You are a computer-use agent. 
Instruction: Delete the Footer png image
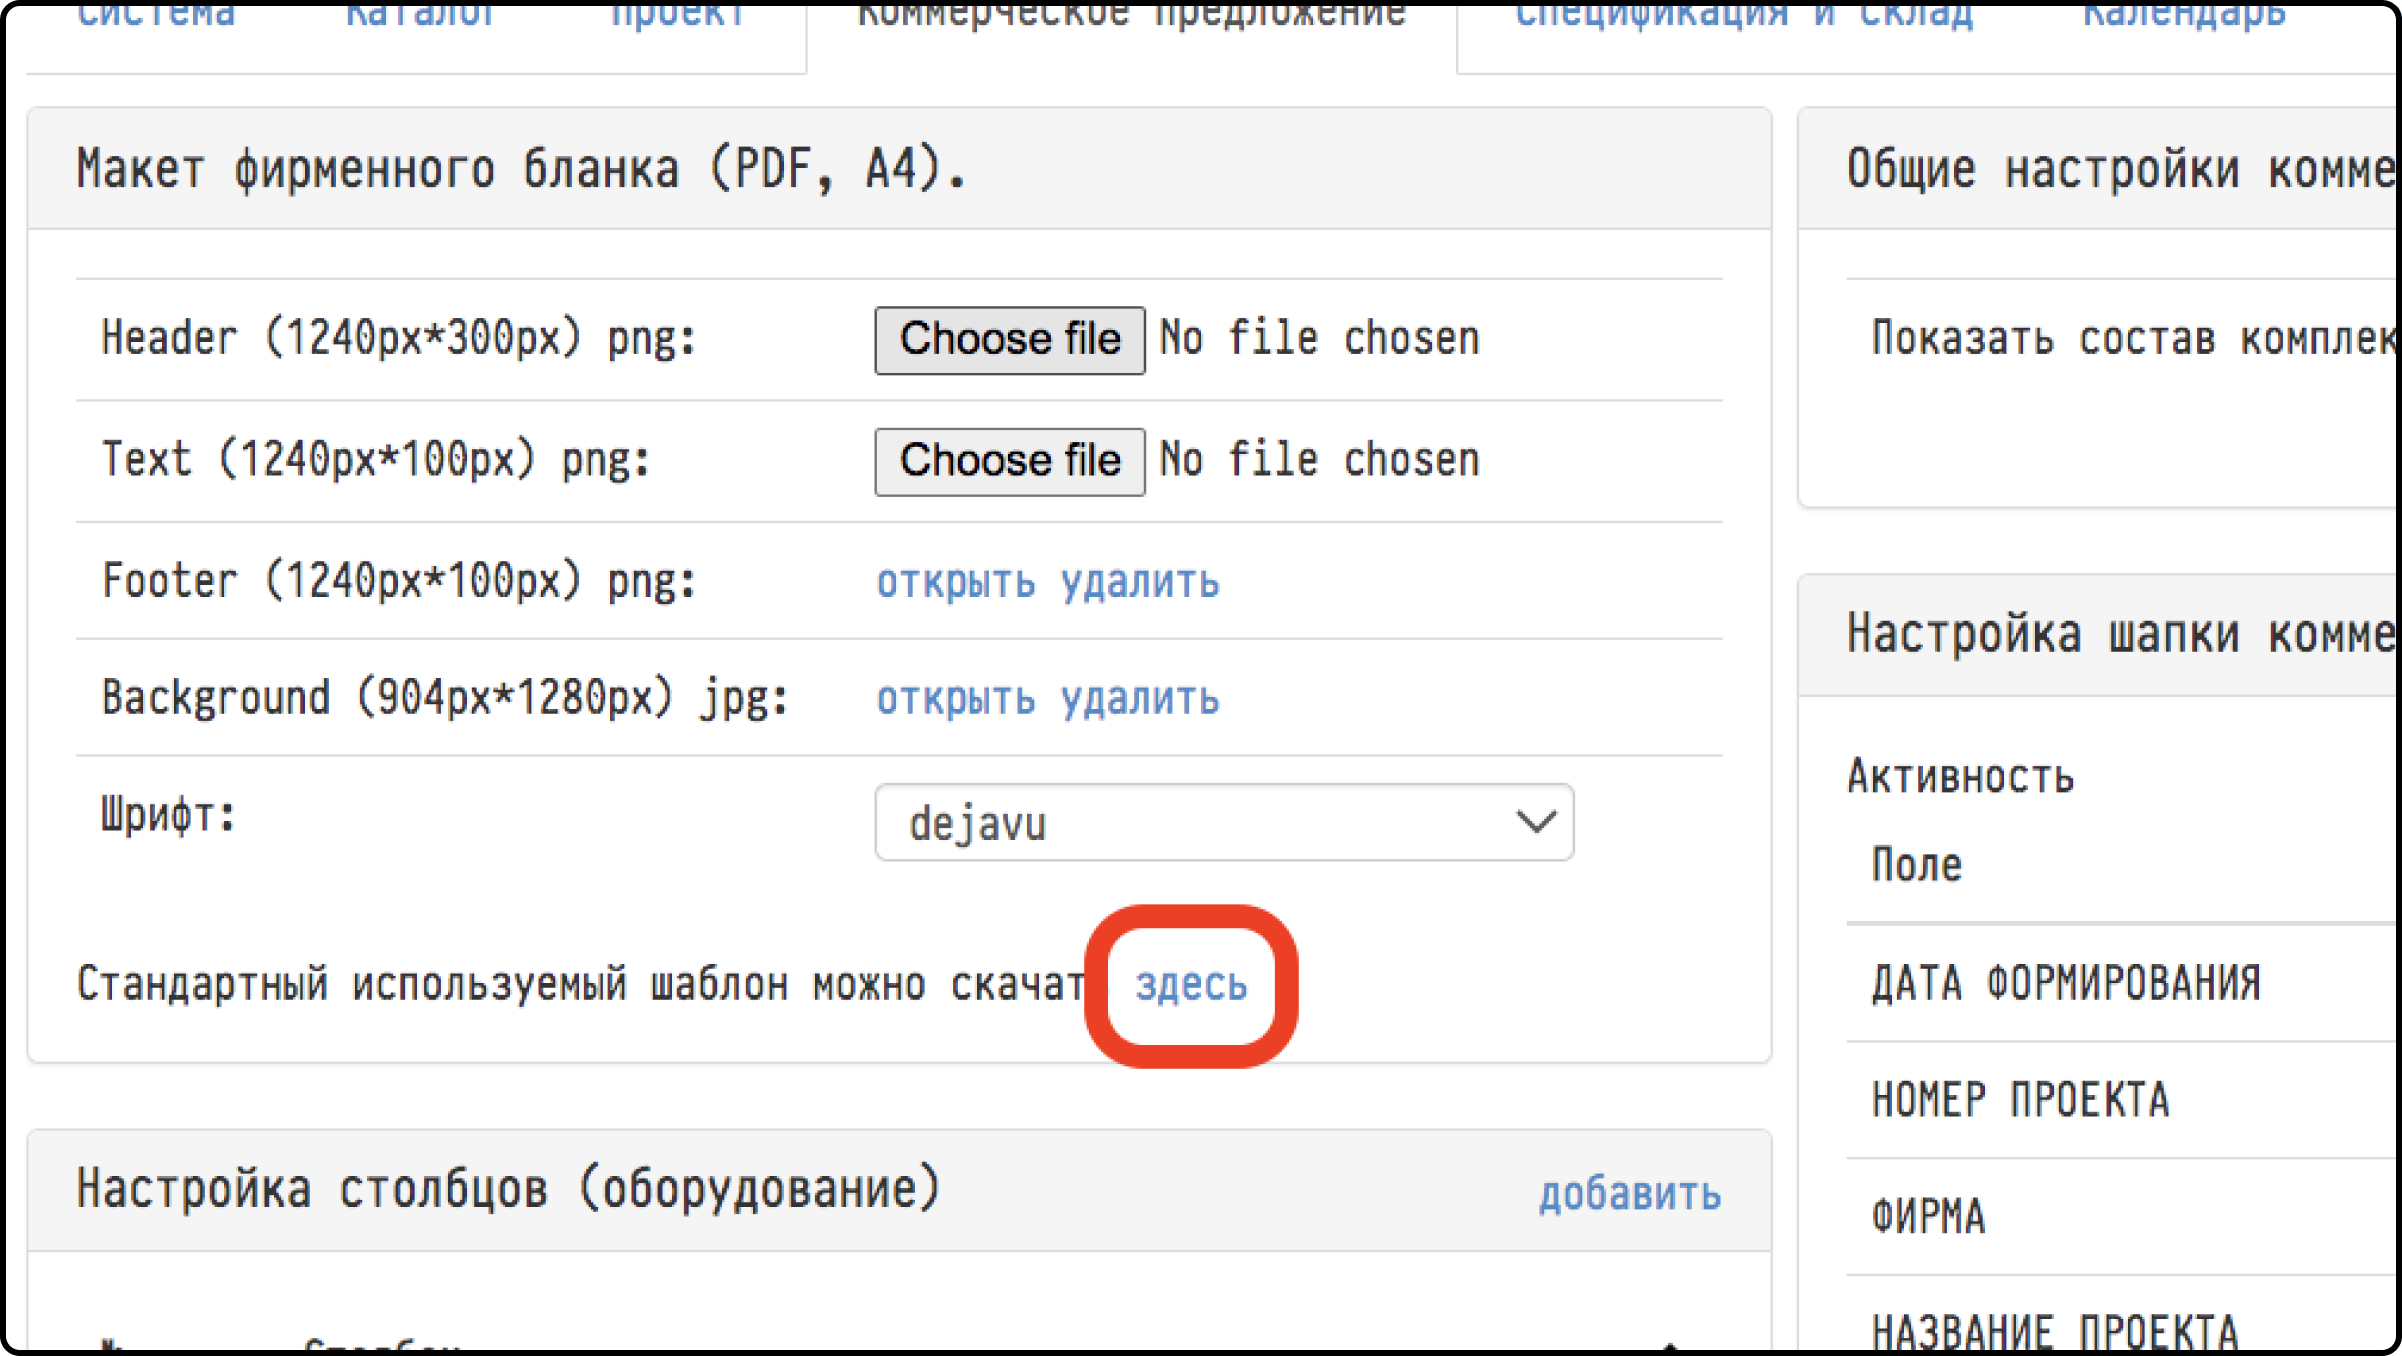(x=1140, y=583)
